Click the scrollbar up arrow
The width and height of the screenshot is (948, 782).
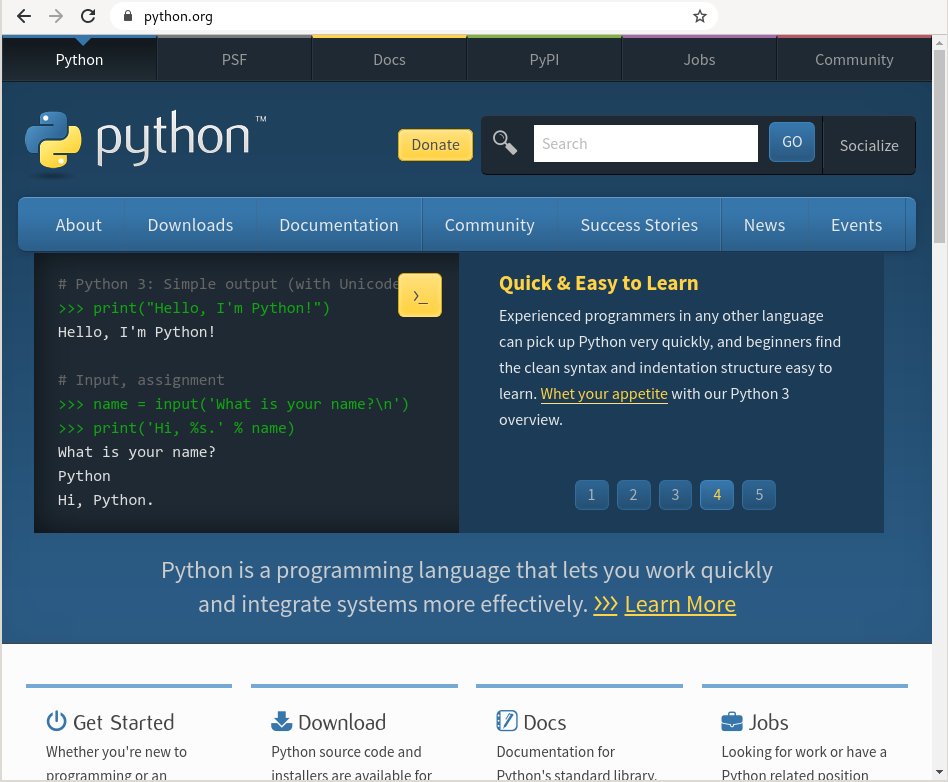click(x=939, y=43)
